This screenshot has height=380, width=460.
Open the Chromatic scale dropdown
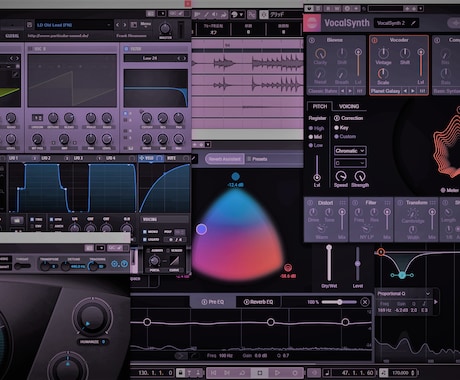click(350, 151)
